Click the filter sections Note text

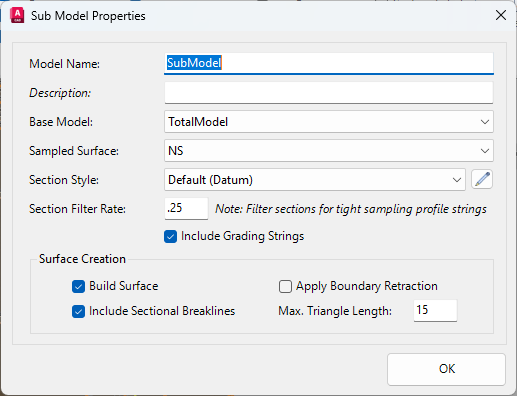click(351, 209)
